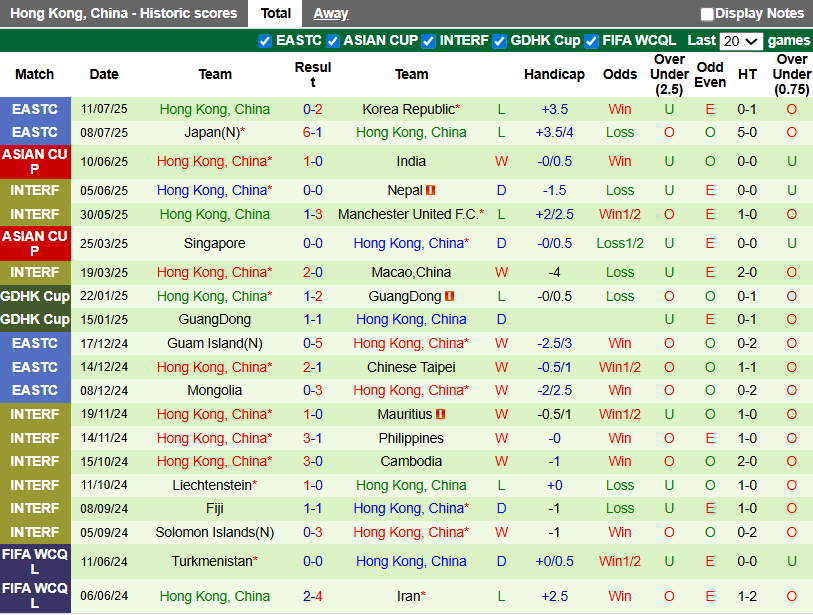813x615 pixels.
Task: Click GDHK Cup label on the 15/01/25 row
Action: pyautogui.click(x=35, y=319)
